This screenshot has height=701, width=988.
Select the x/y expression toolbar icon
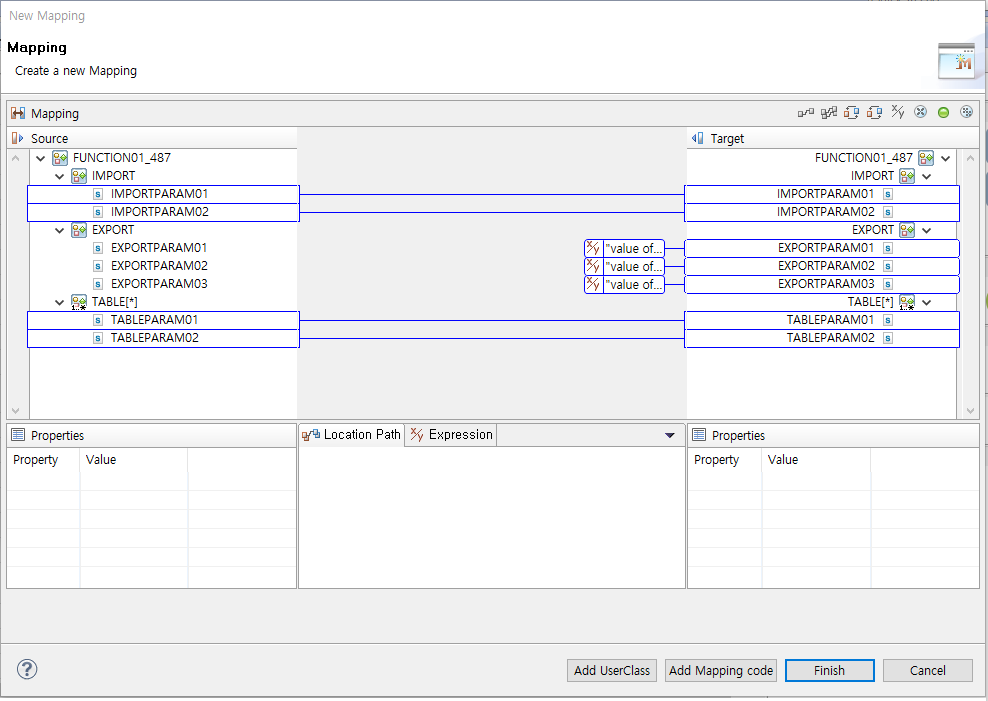click(x=898, y=112)
